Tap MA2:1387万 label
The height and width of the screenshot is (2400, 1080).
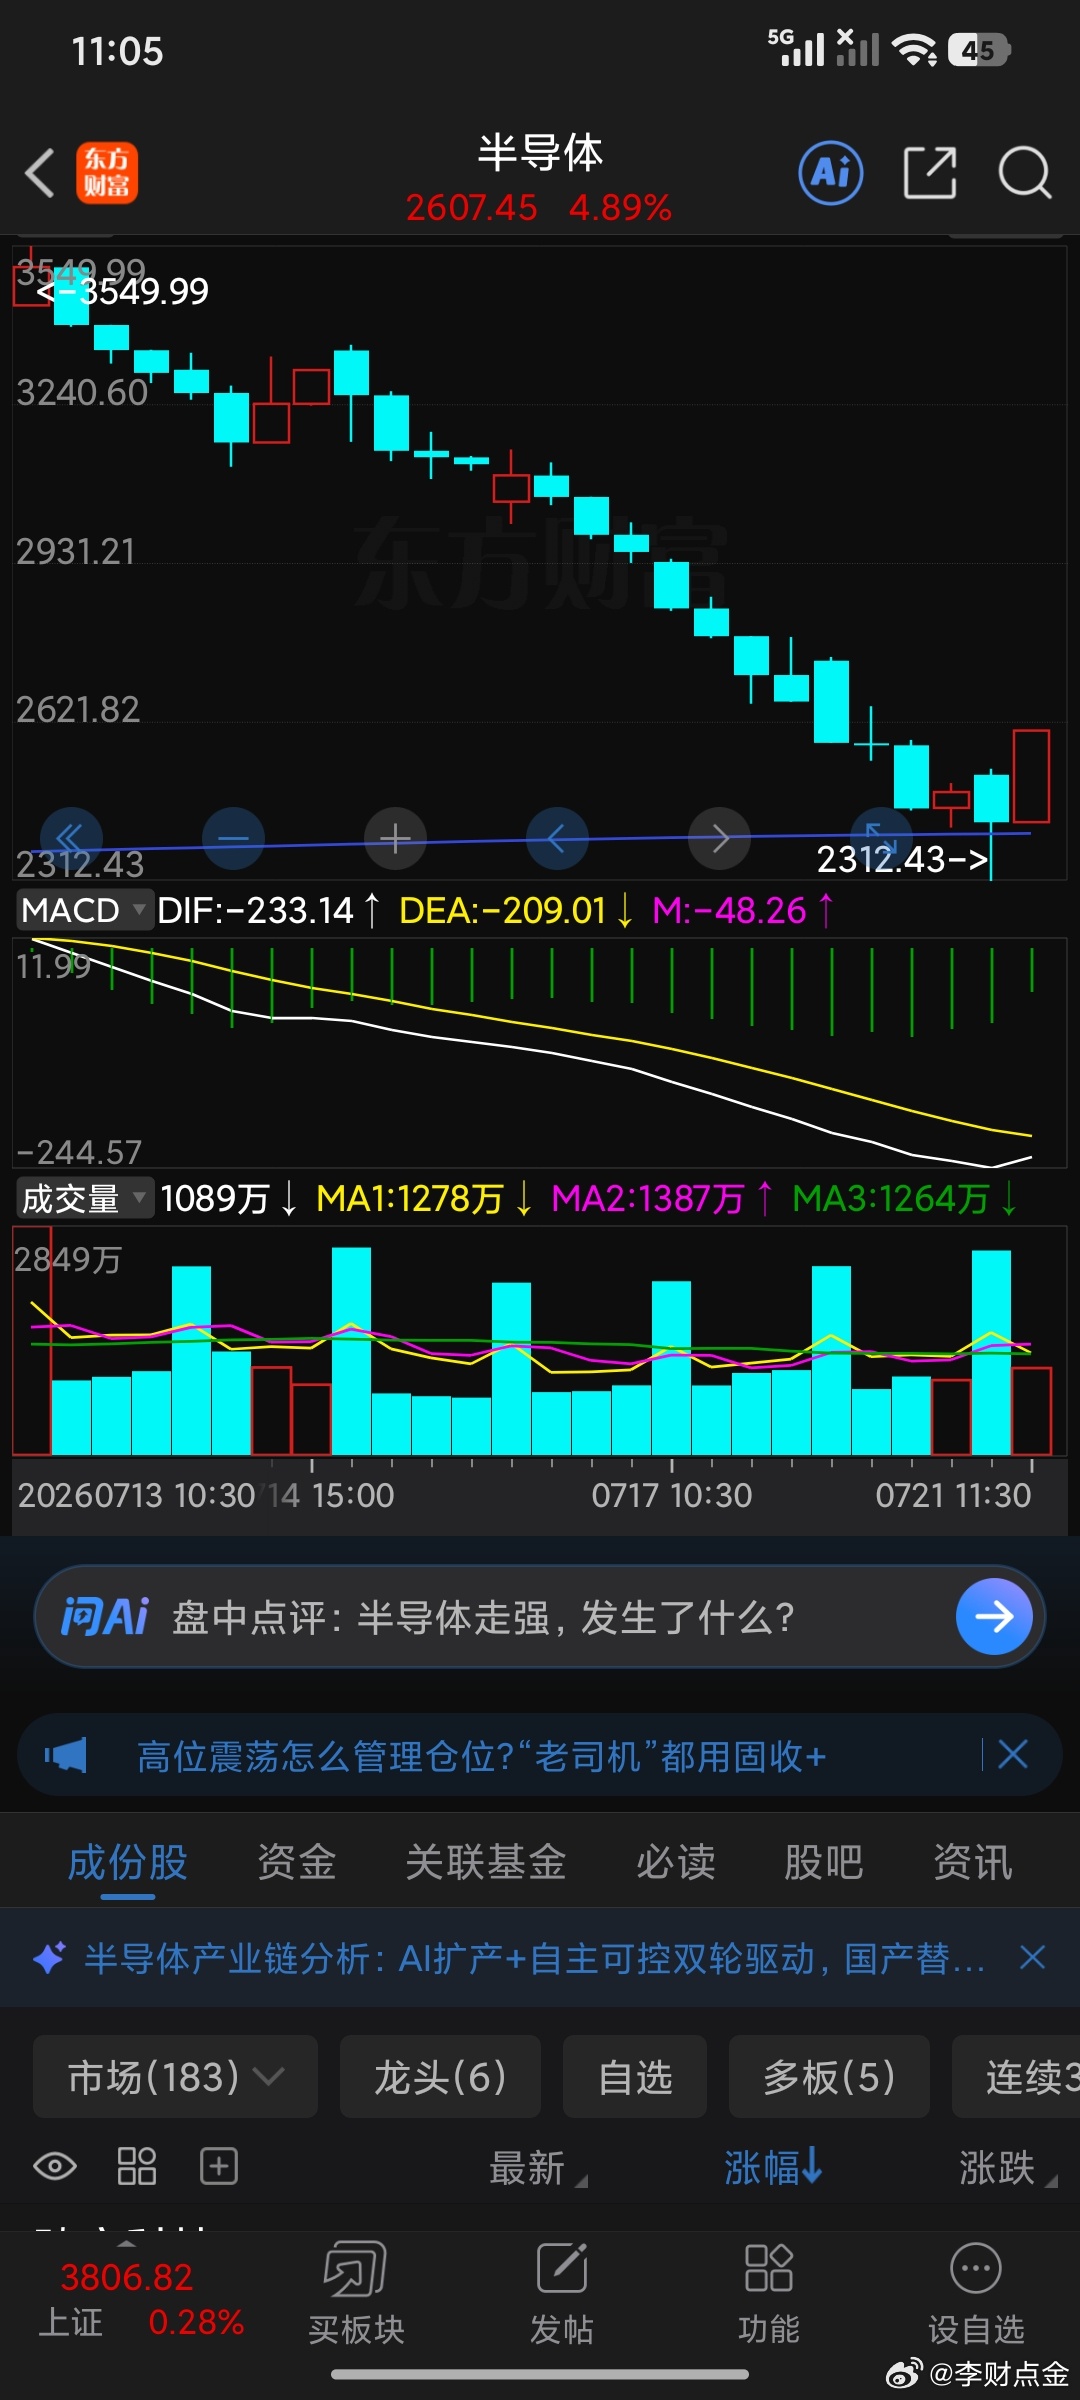[x=648, y=1198]
